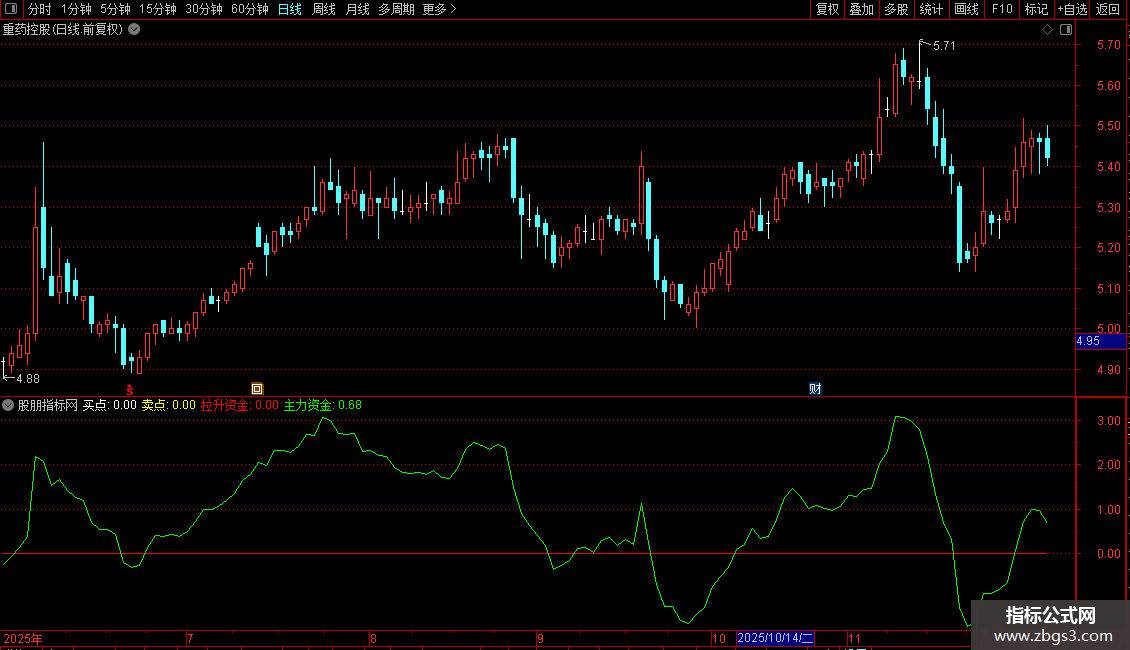Open 多周期 multi-period view

(396, 9)
